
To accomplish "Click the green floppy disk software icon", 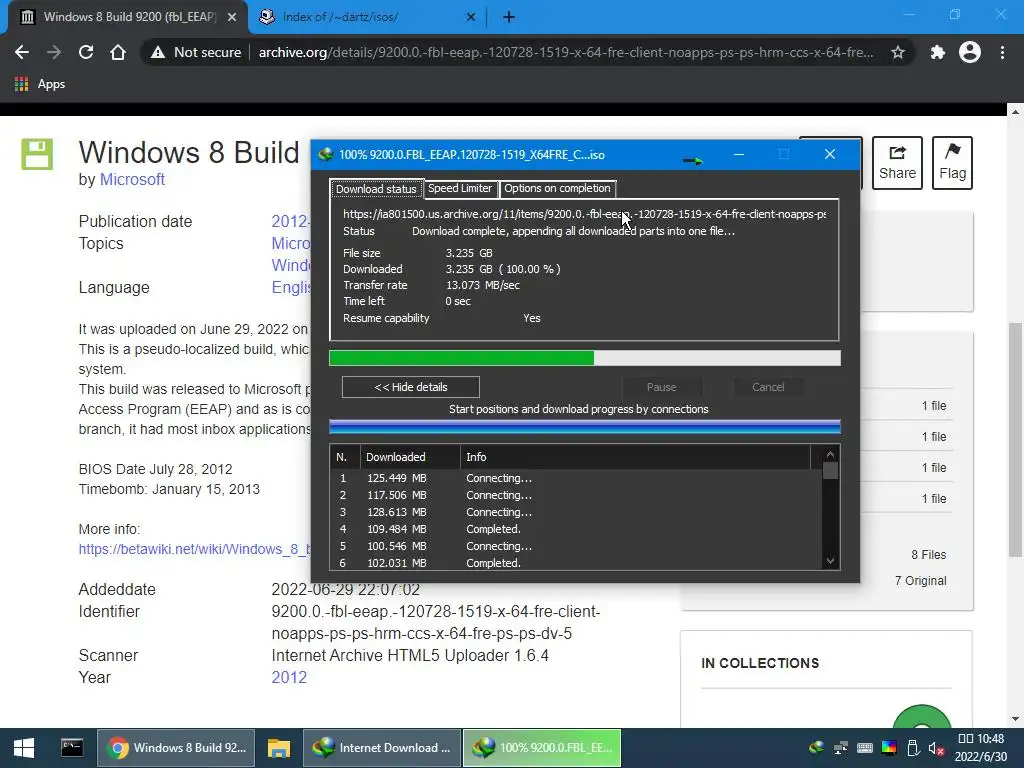I will coord(37,154).
